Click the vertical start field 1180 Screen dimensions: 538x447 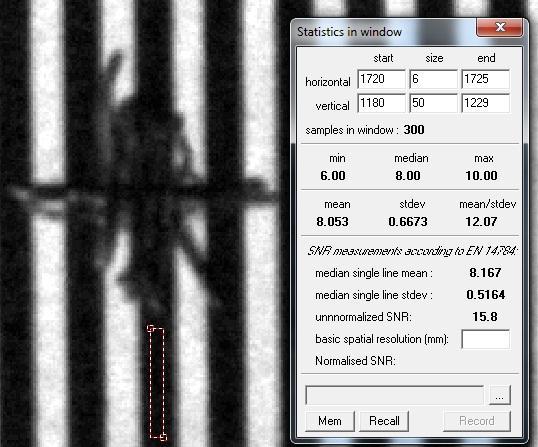pos(381,103)
